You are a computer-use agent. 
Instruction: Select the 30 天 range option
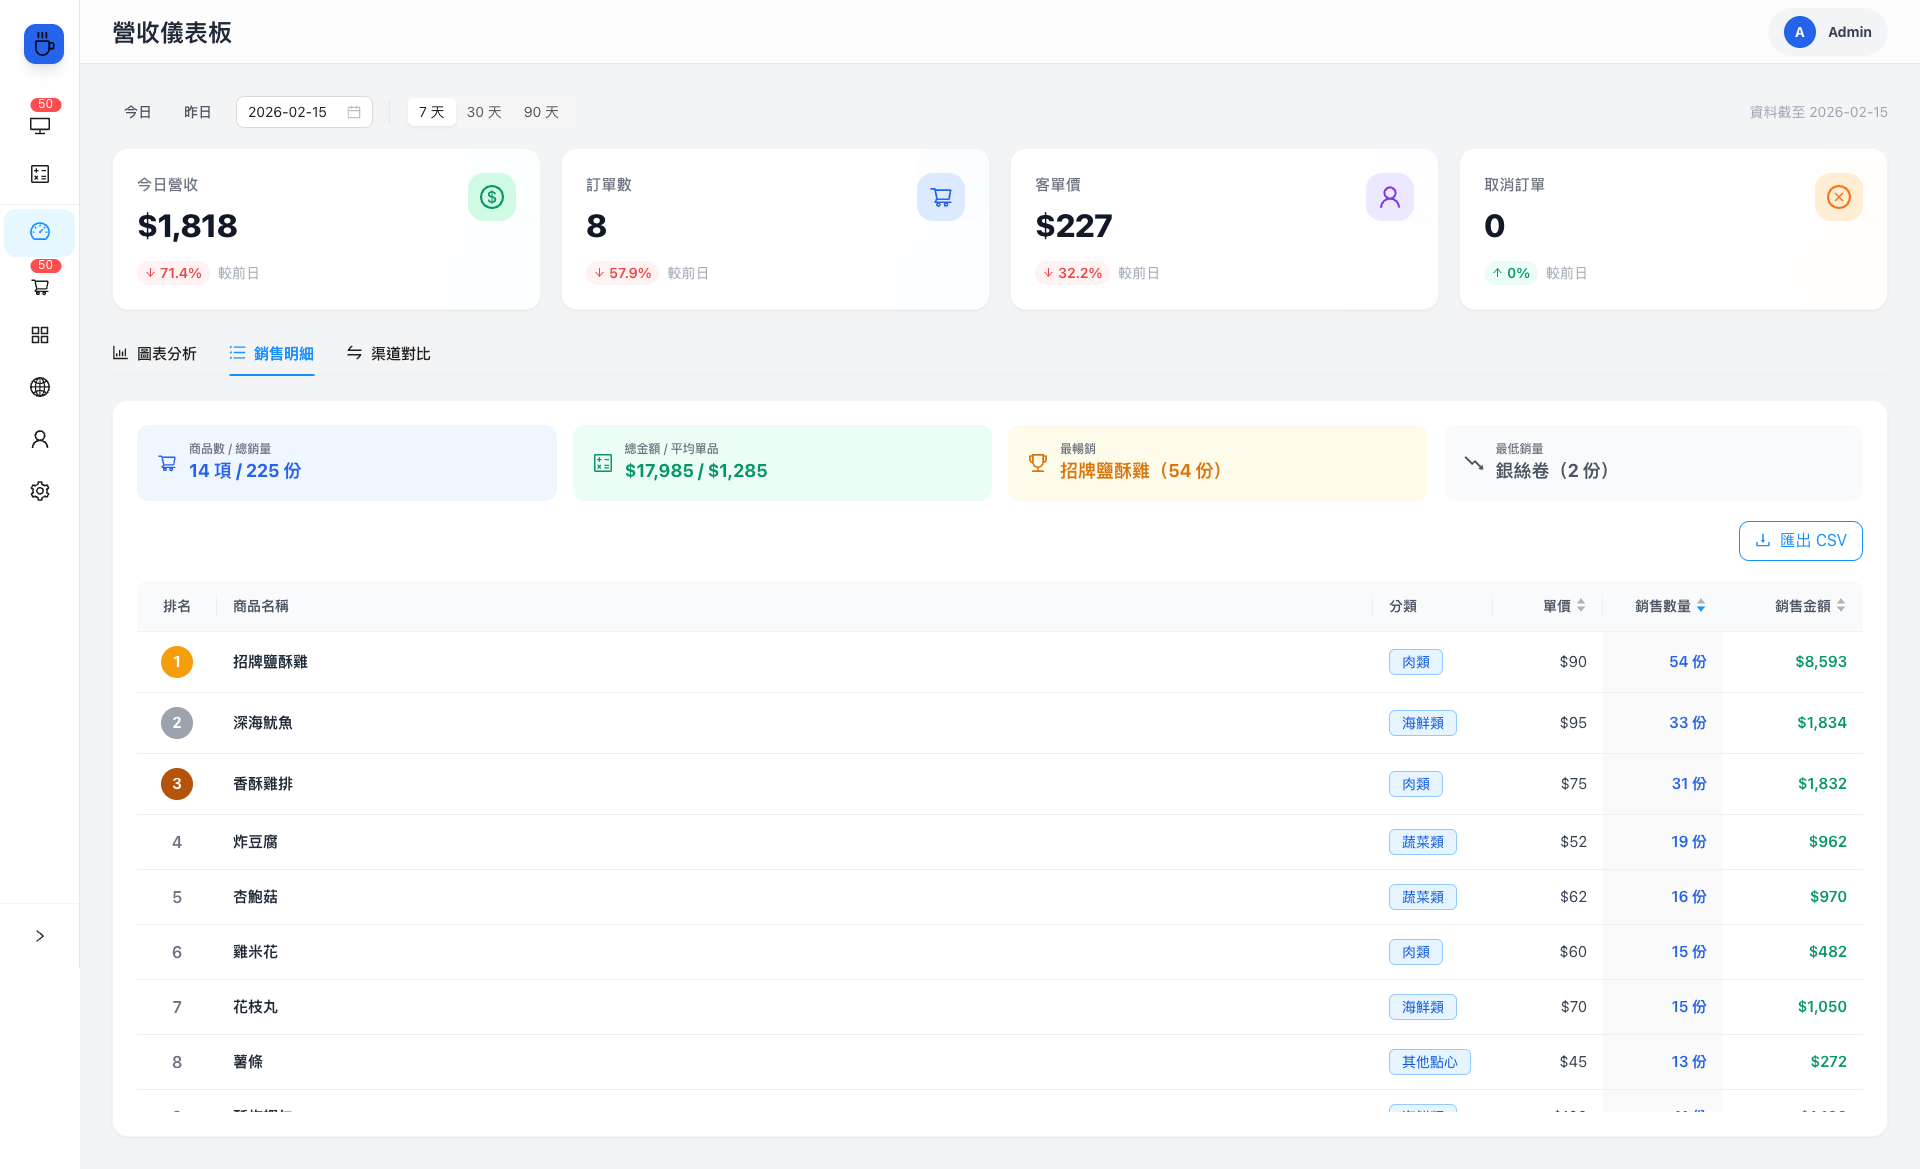(484, 112)
